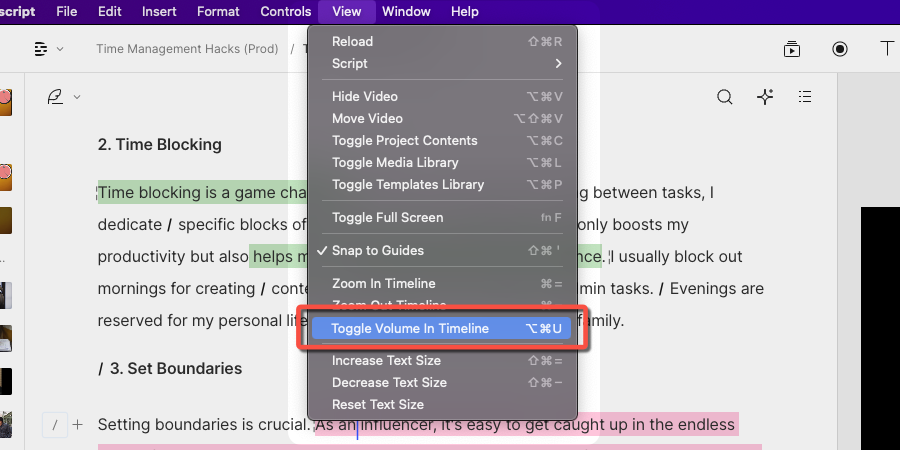Viewport: 900px width, 450px height.
Task: Click the Record button icon
Action: pos(840,49)
